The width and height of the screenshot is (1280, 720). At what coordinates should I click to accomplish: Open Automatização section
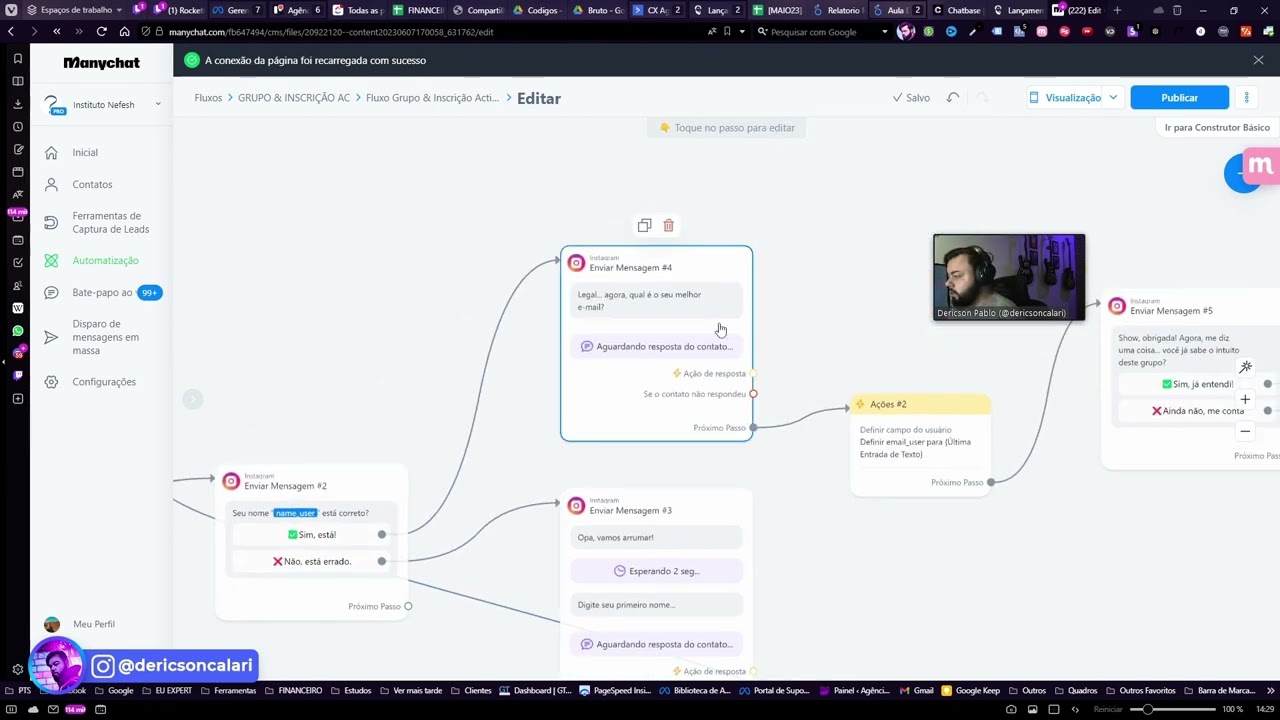[105, 261]
